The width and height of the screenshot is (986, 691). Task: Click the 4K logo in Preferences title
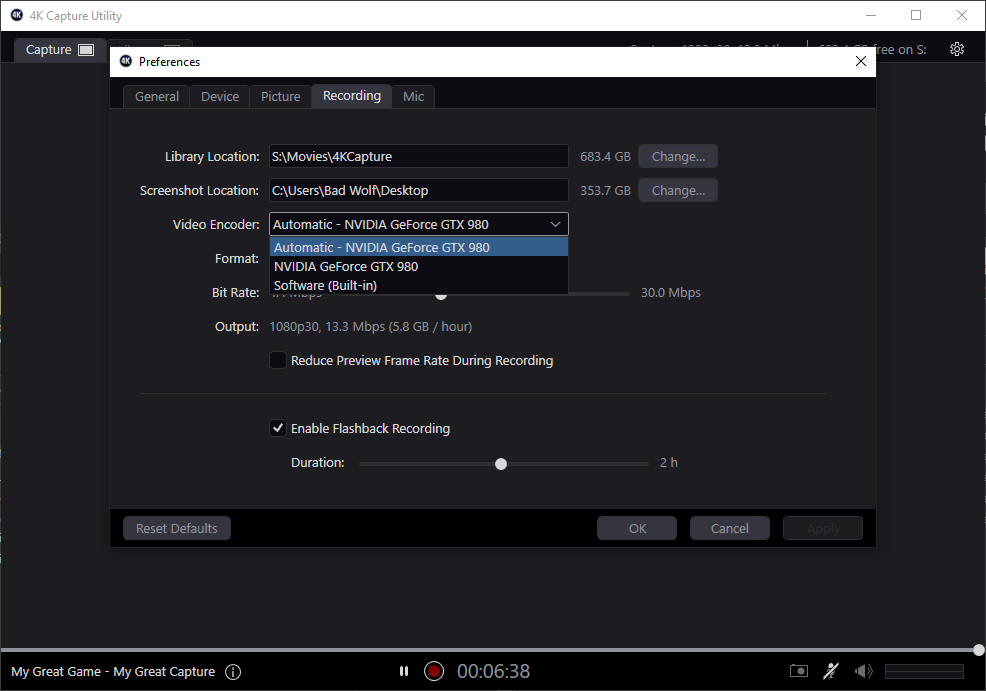coord(126,61)
